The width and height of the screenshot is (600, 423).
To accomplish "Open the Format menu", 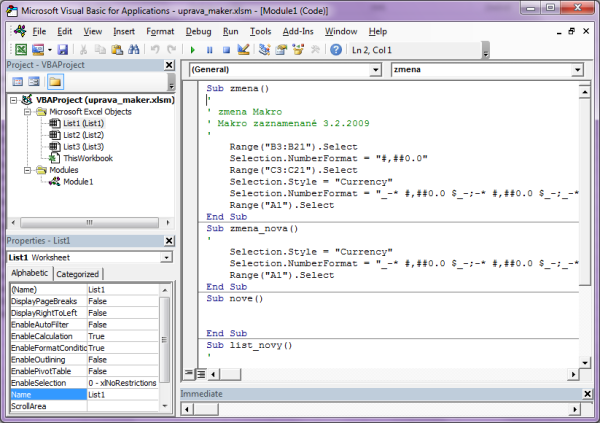I will pyautogui.click(x=160, y=31).
